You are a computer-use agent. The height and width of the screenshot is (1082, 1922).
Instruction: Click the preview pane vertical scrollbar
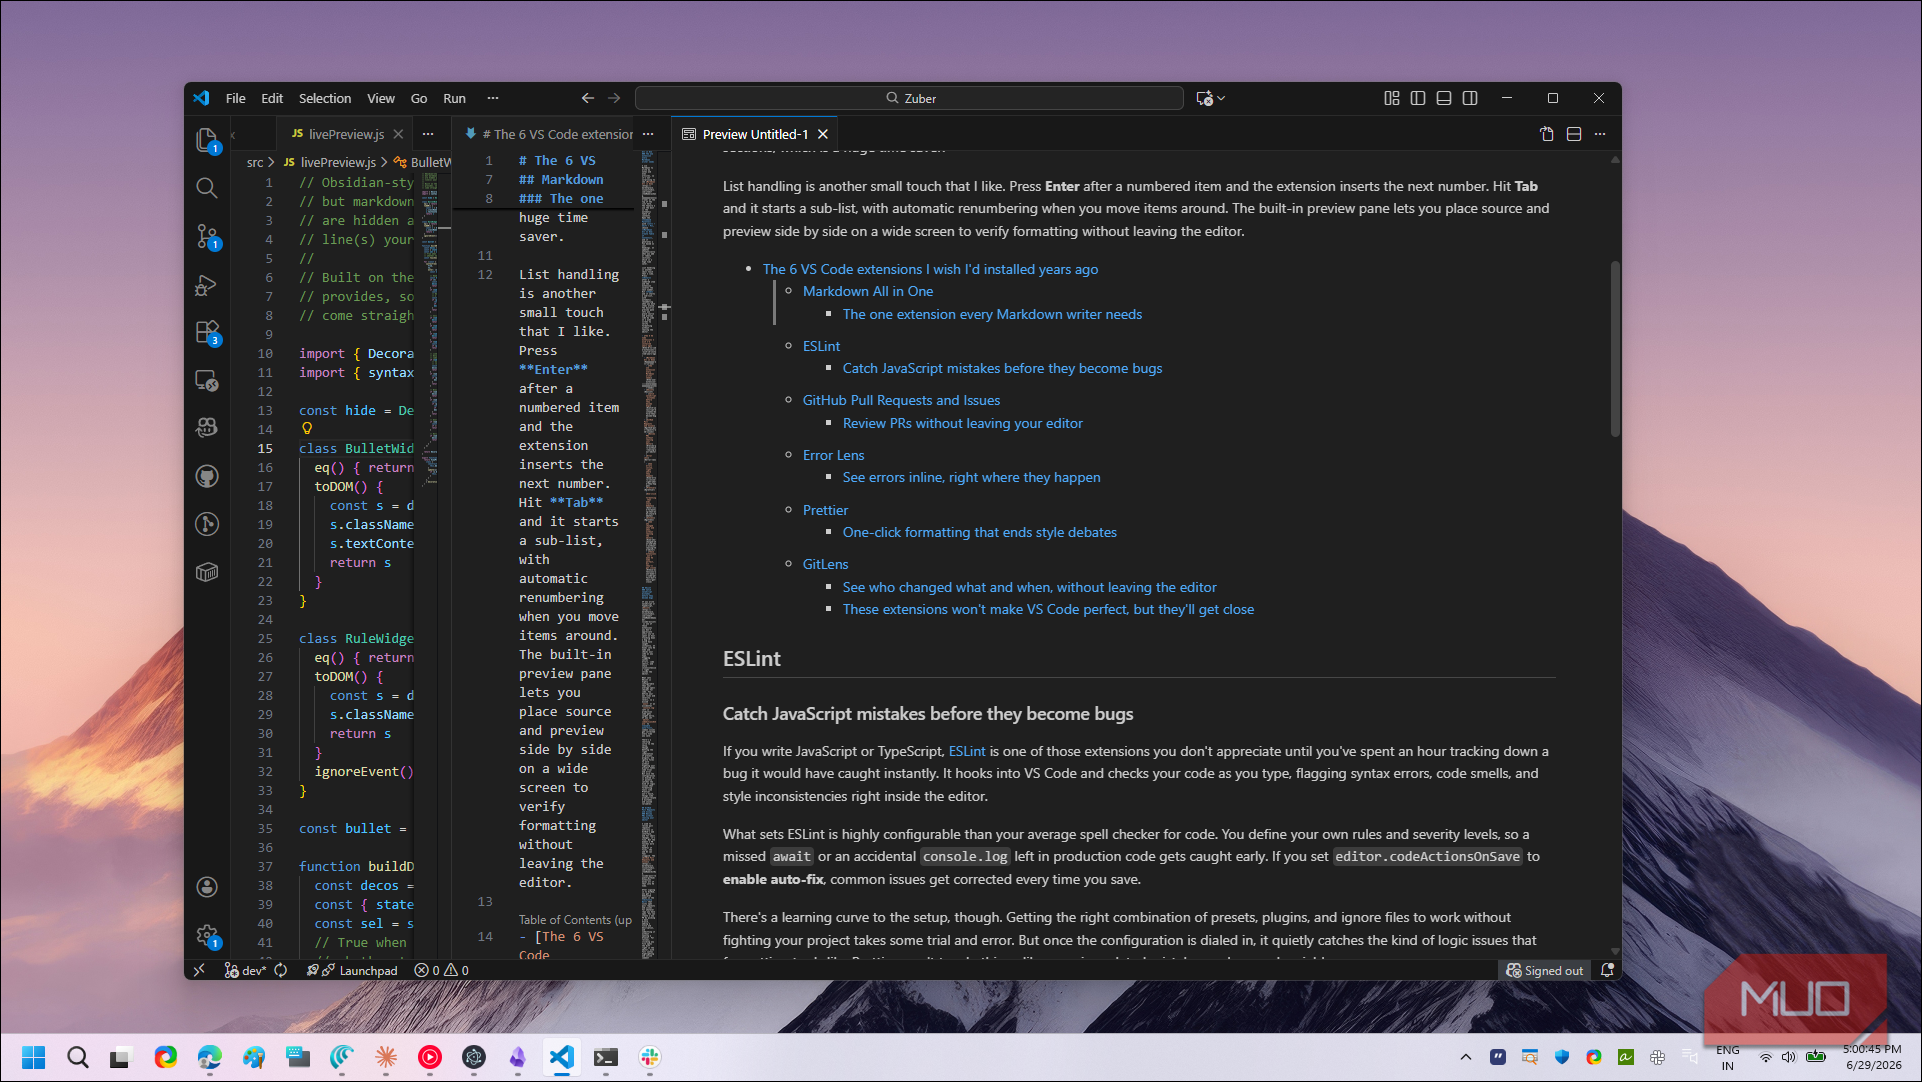pos(1614,349)
